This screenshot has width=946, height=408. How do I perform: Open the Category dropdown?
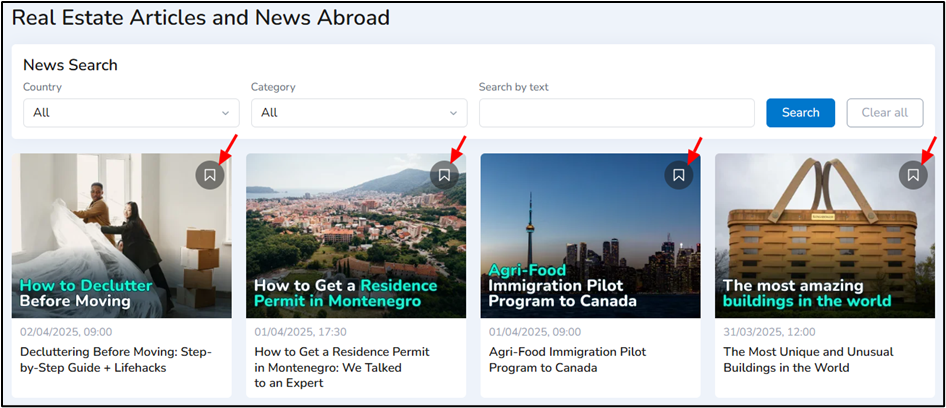[x=359, y=113]
